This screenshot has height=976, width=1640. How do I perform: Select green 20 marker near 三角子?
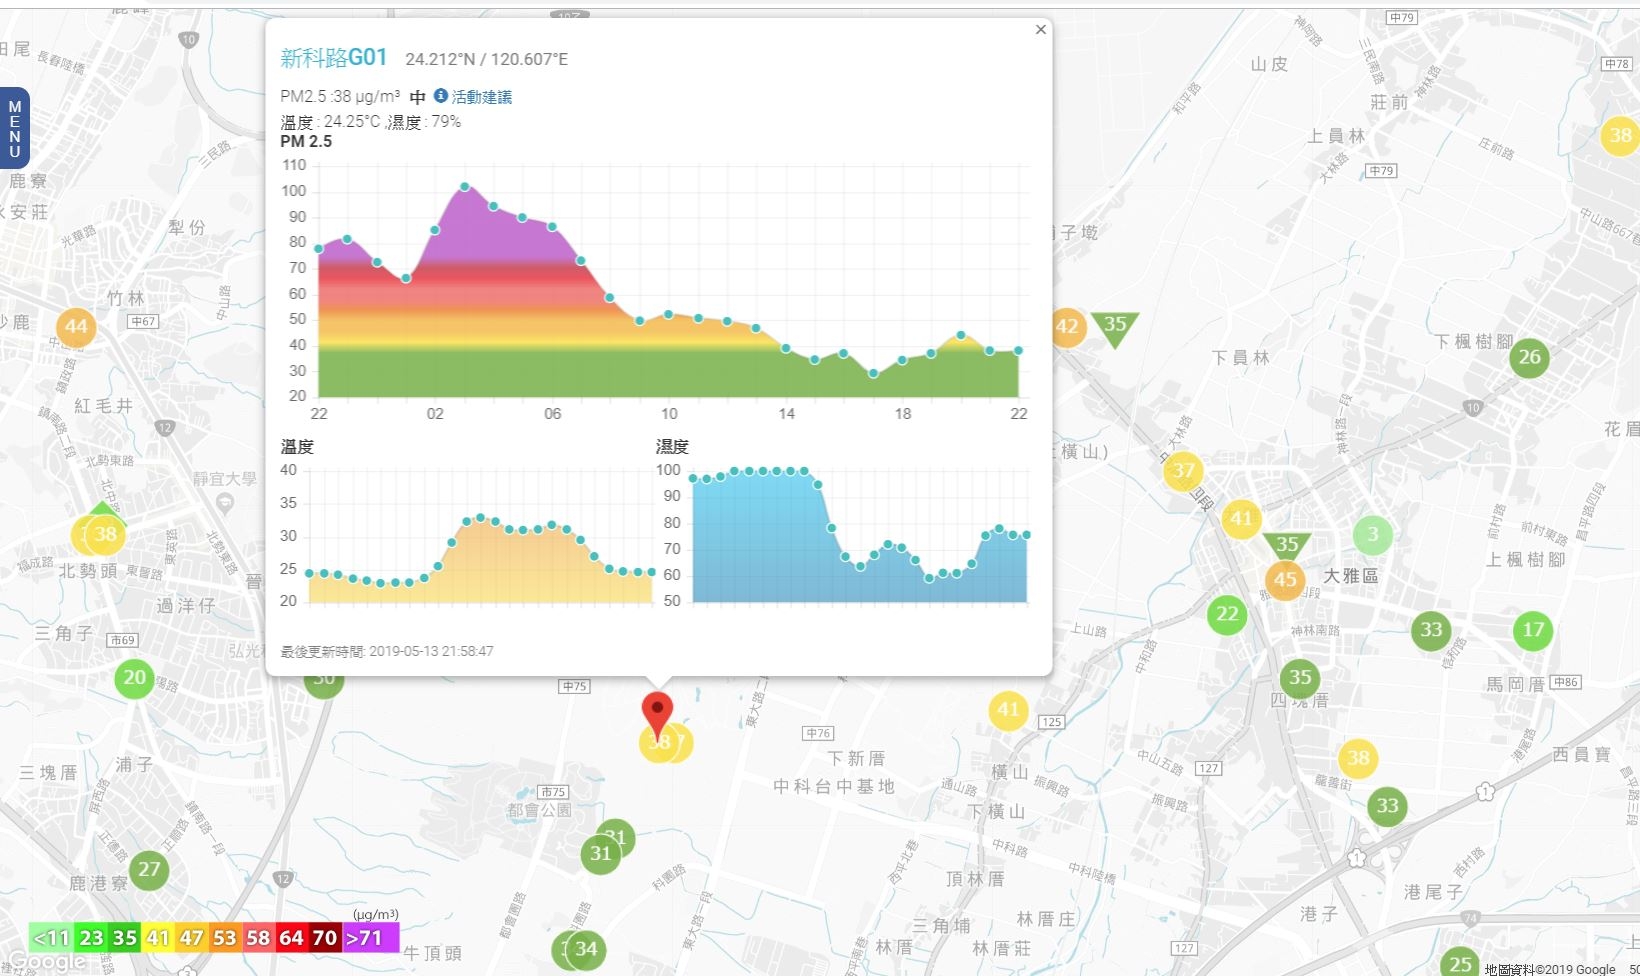coord(134,678)
